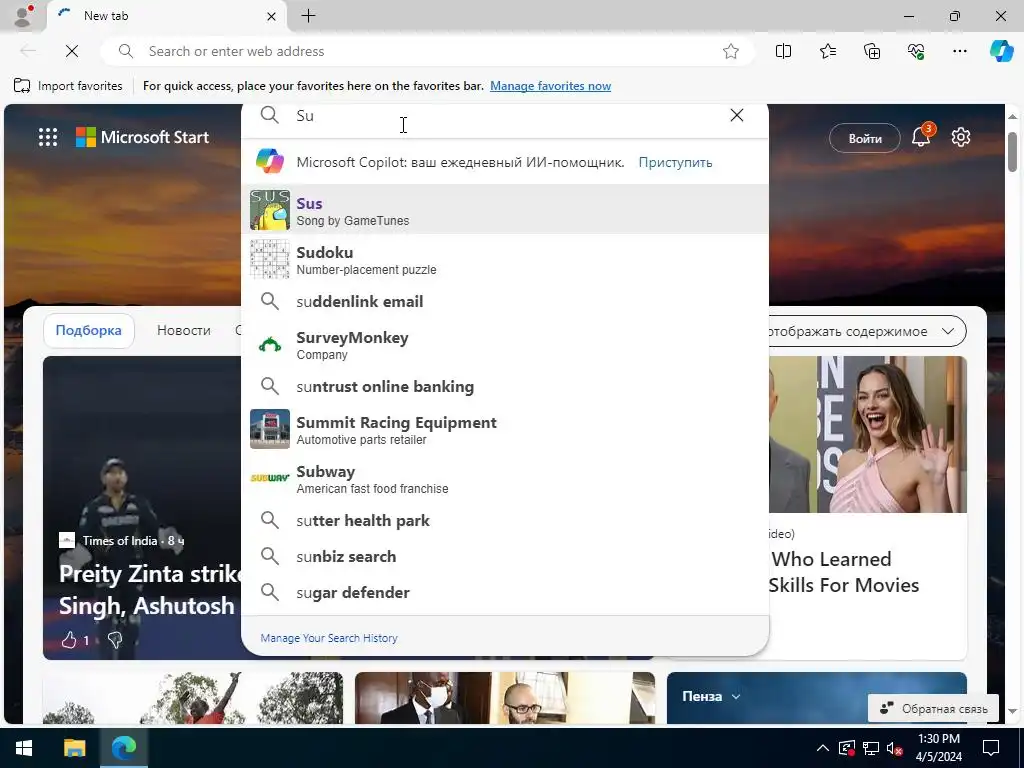Expand отображать содержимое dropdown
The width and height of the screenshot is (1024, 768).
tap(867, 331)
